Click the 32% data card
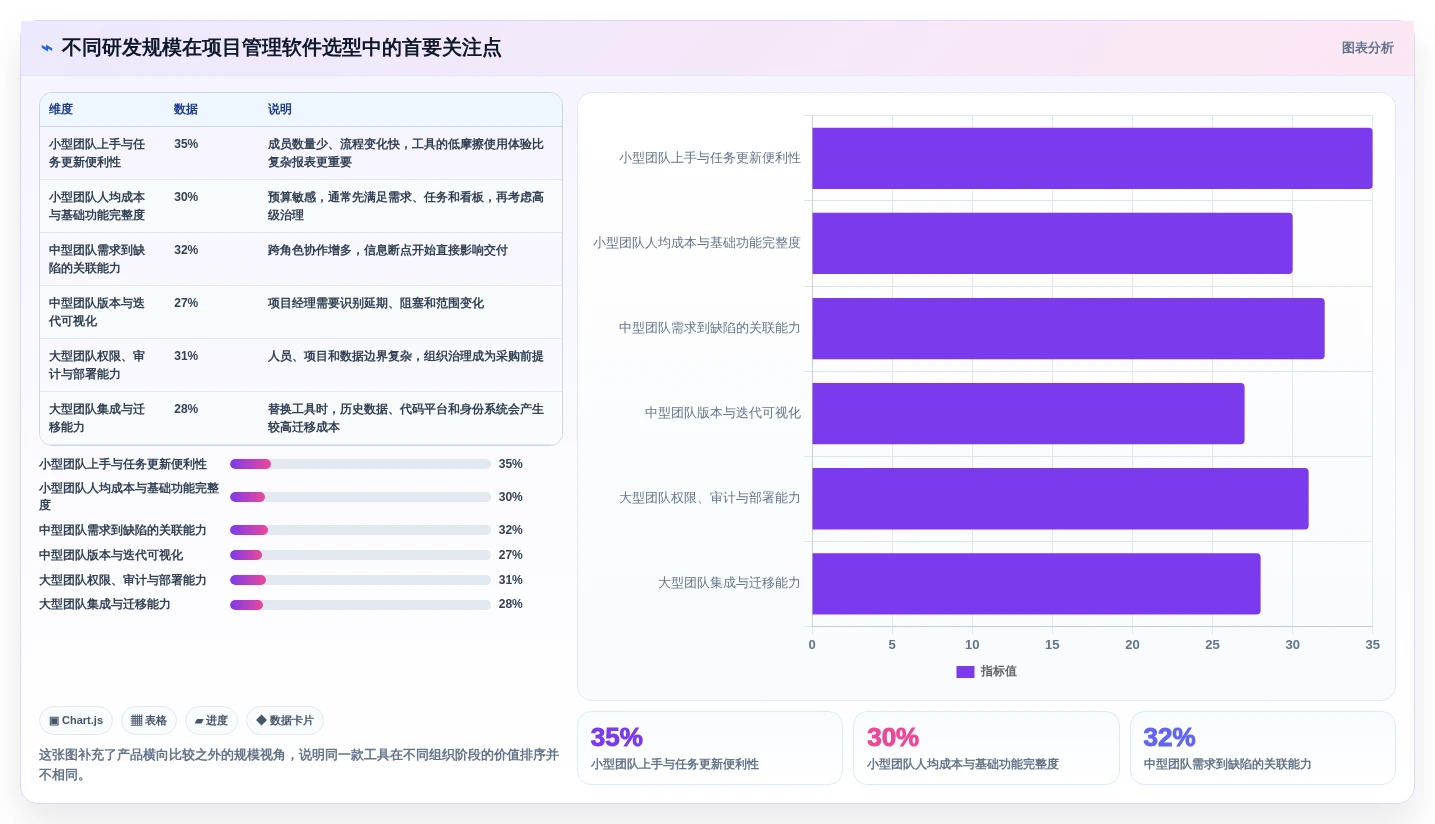 (x=1263, y=748)
